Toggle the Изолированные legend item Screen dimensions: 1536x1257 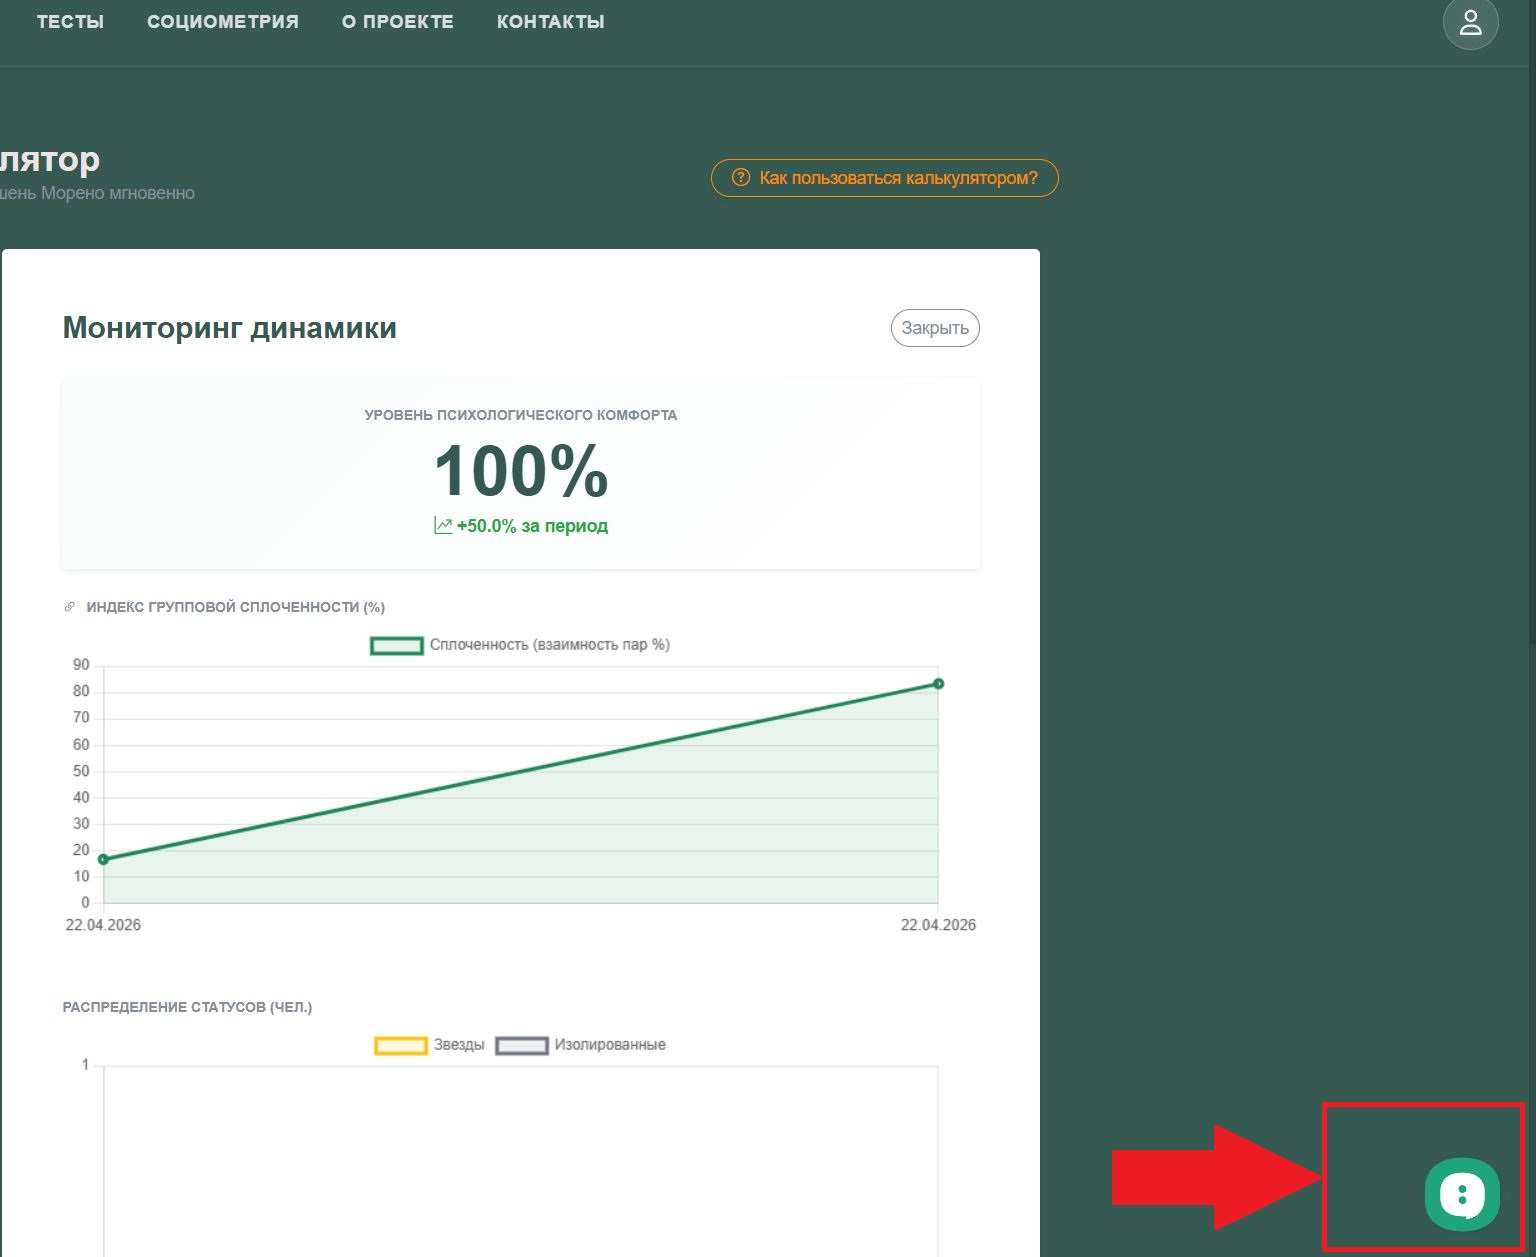pos(581,1045)
